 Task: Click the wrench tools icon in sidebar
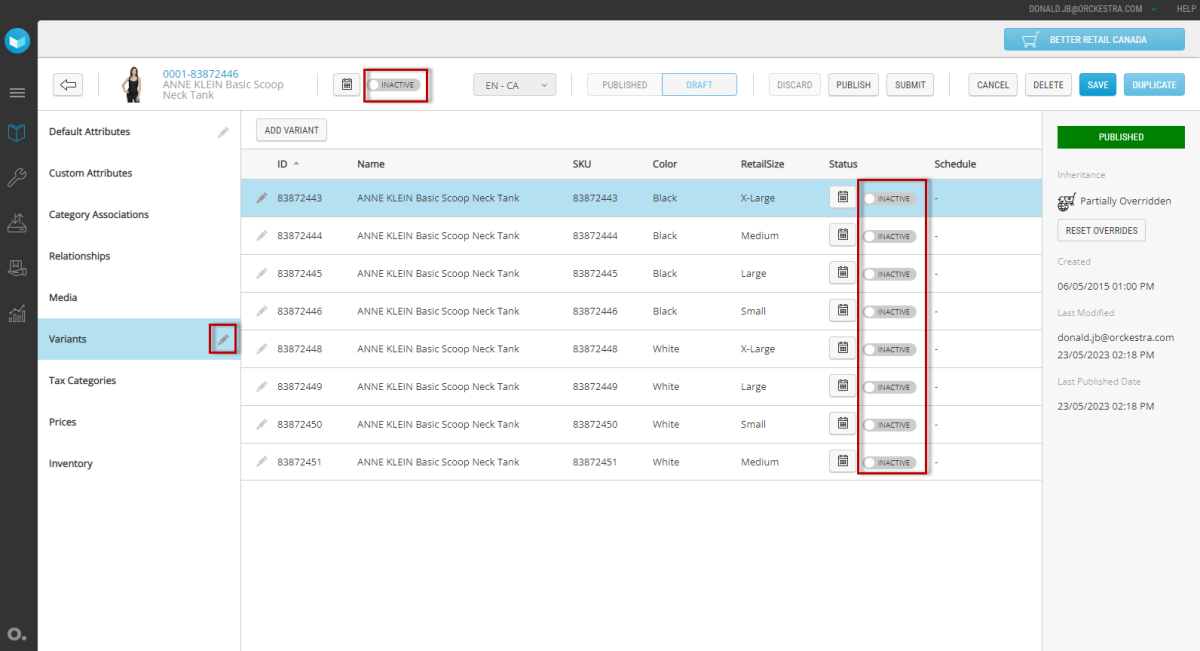tap(17, 178)
